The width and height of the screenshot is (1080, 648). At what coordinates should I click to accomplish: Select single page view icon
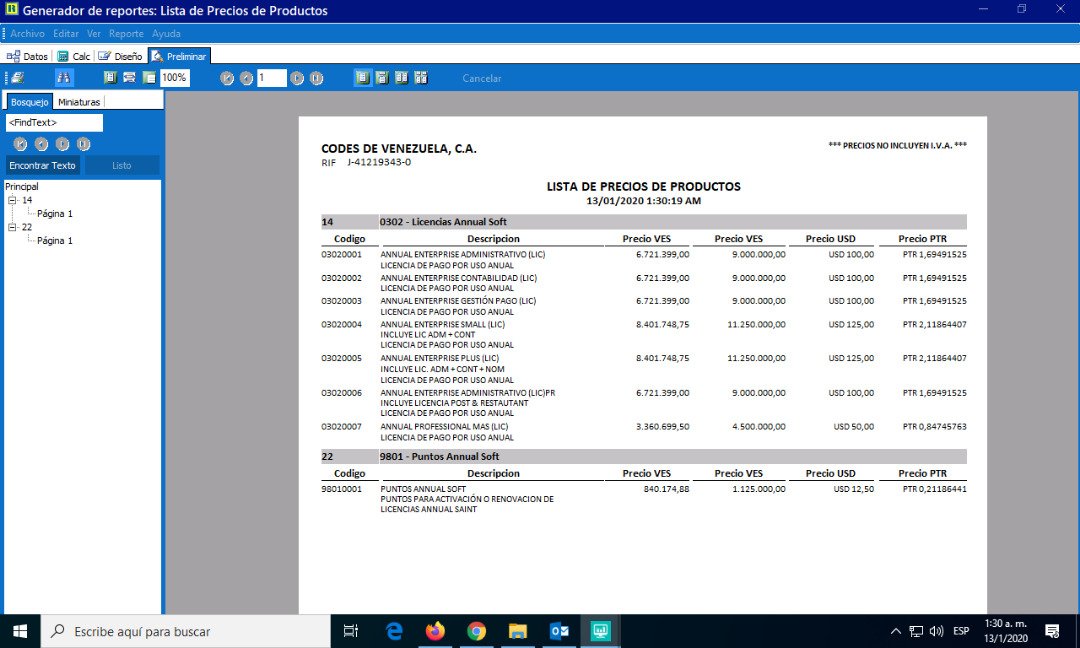coord(362,78)
